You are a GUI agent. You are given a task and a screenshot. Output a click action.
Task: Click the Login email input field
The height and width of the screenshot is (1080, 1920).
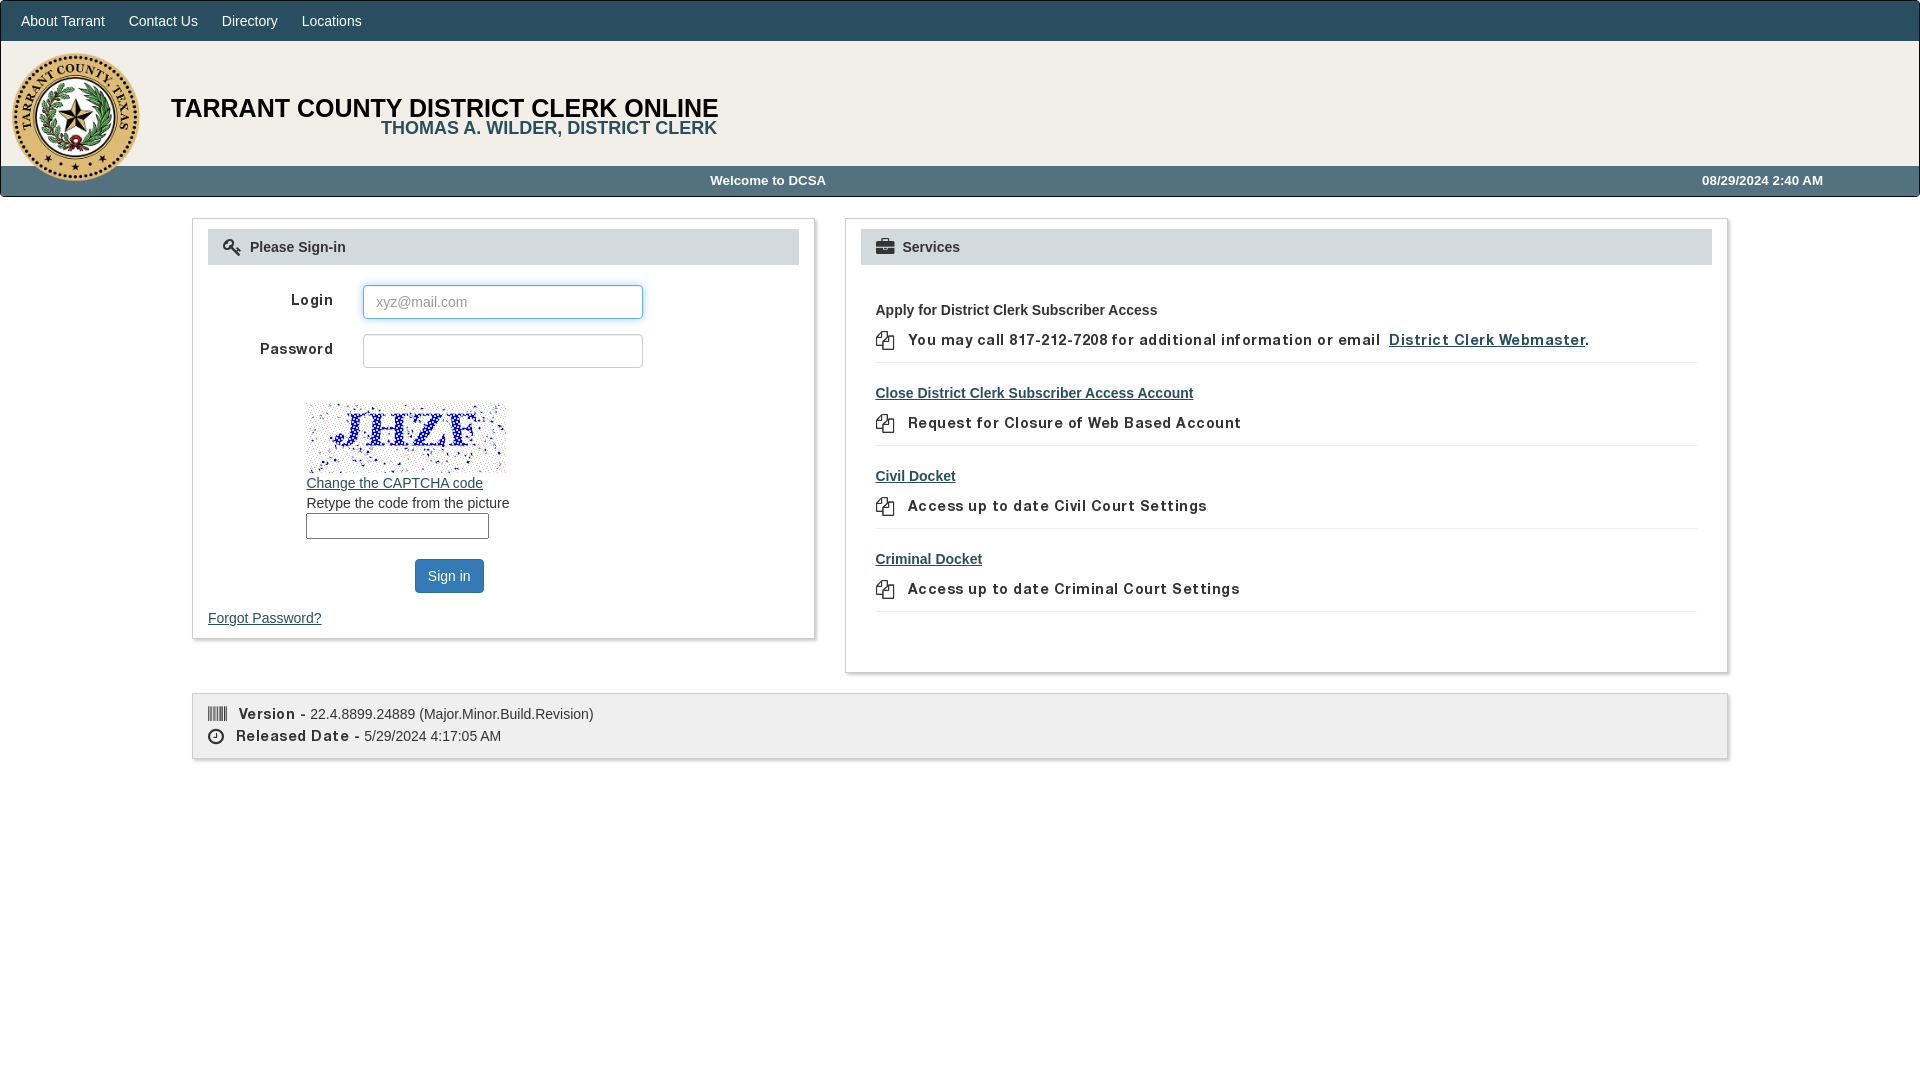pyautogui.click(x=502, y=301)
